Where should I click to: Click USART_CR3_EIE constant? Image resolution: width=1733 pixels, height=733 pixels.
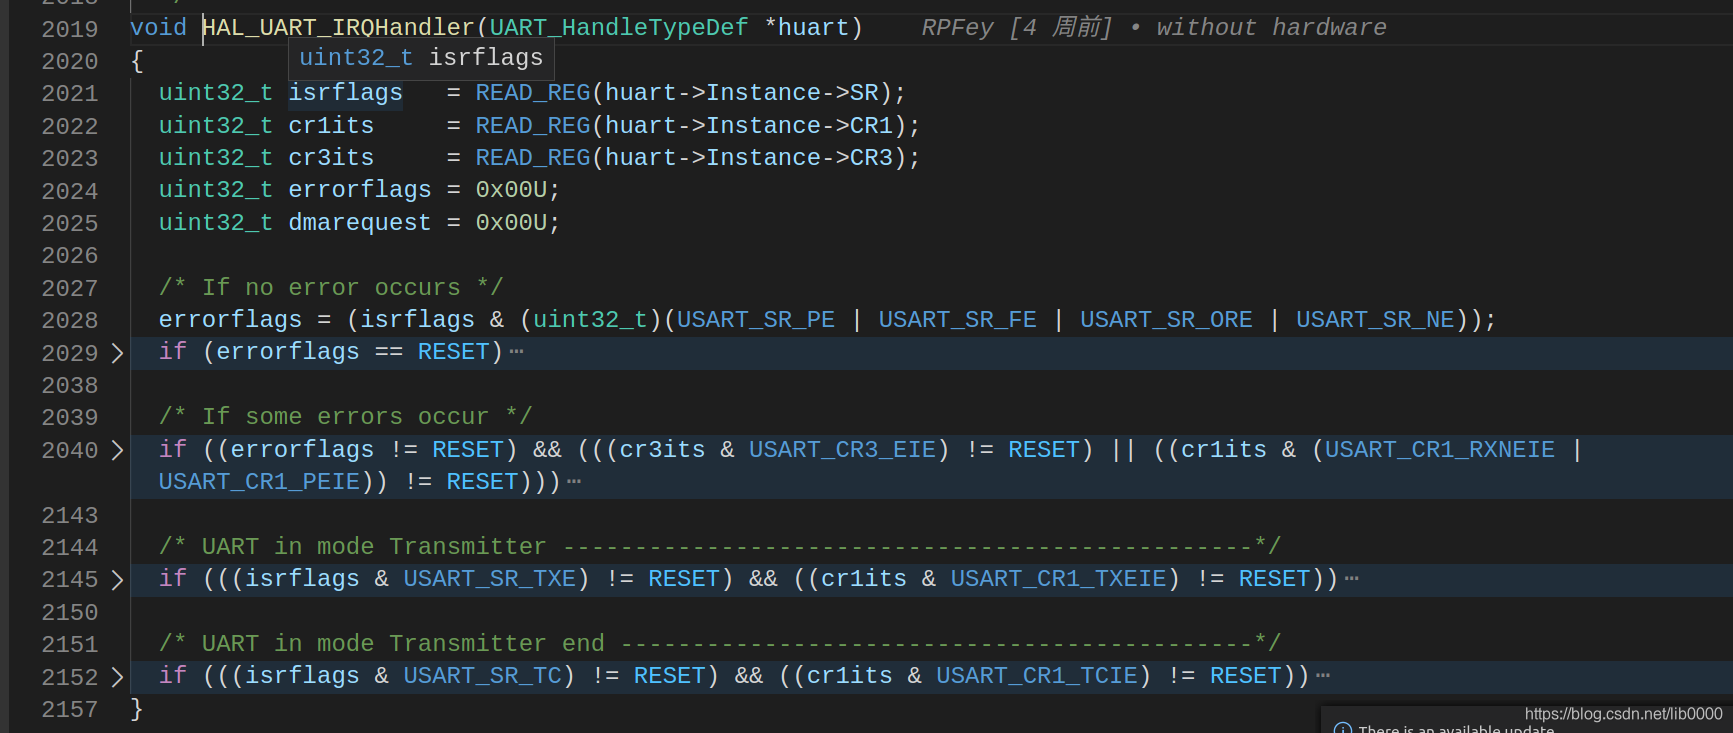coord(843,450)
